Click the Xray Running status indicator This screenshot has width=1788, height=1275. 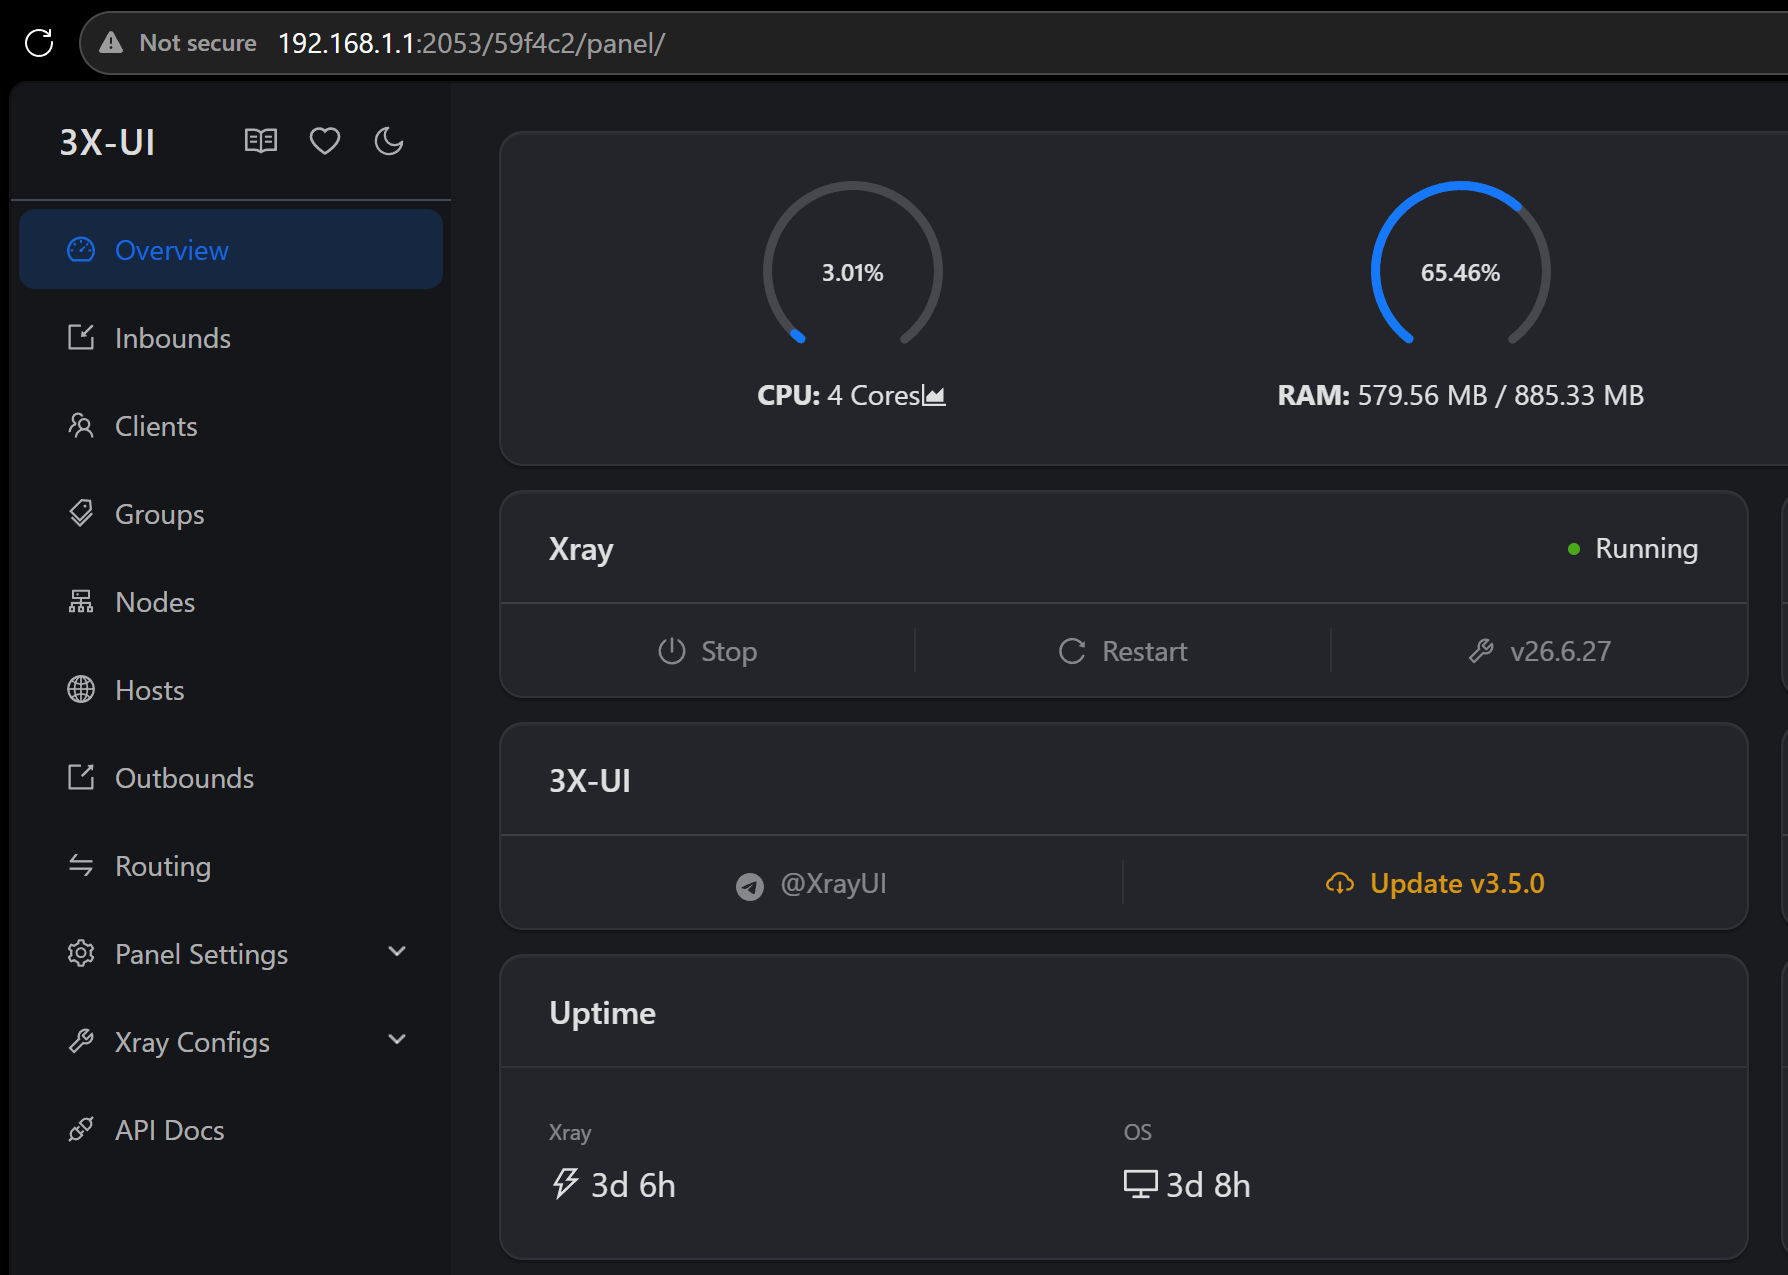click(1633, 548)
